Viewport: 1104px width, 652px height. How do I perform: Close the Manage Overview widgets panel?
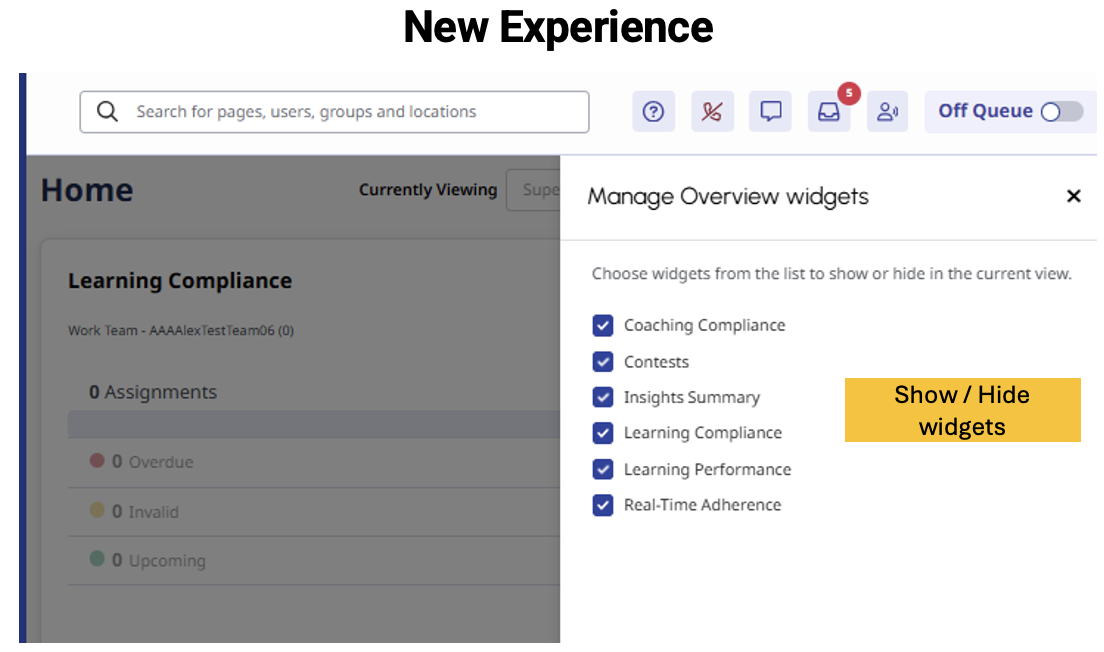tap(1073, 196)
